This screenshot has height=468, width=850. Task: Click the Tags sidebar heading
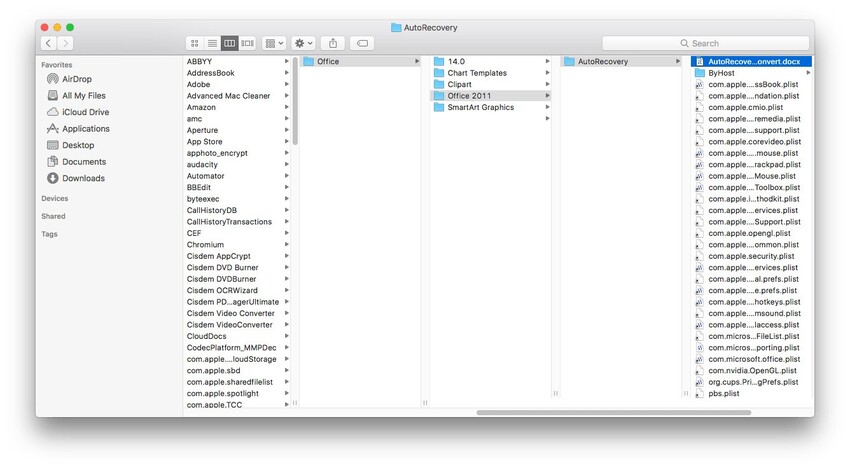click(49, 234)
